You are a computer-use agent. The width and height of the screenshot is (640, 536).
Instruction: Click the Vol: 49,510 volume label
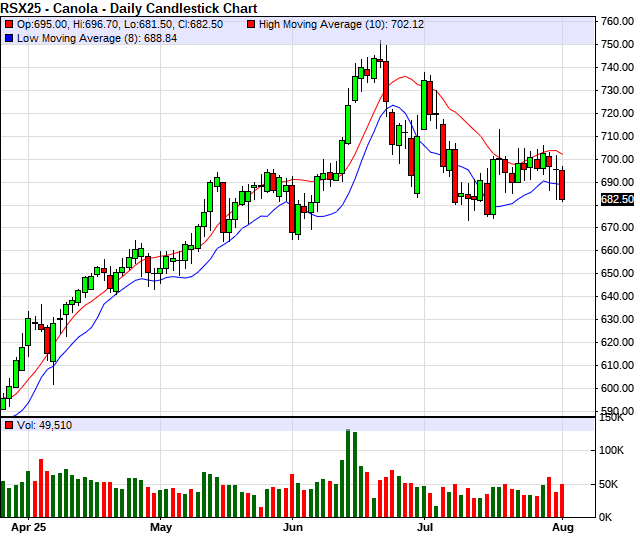44,426
